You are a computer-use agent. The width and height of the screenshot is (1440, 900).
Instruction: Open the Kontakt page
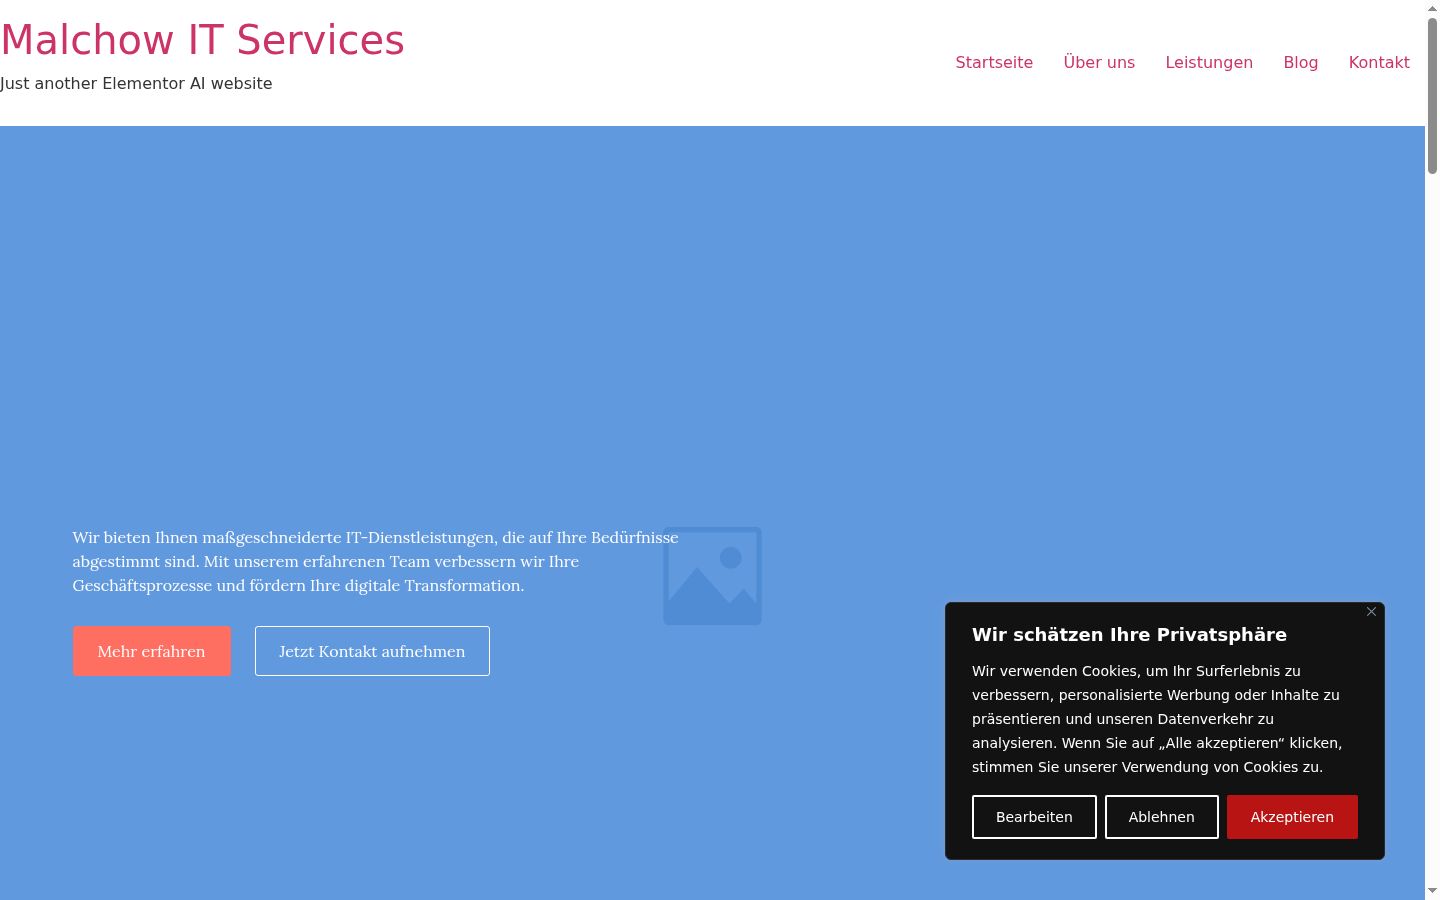coord(1379,62)
